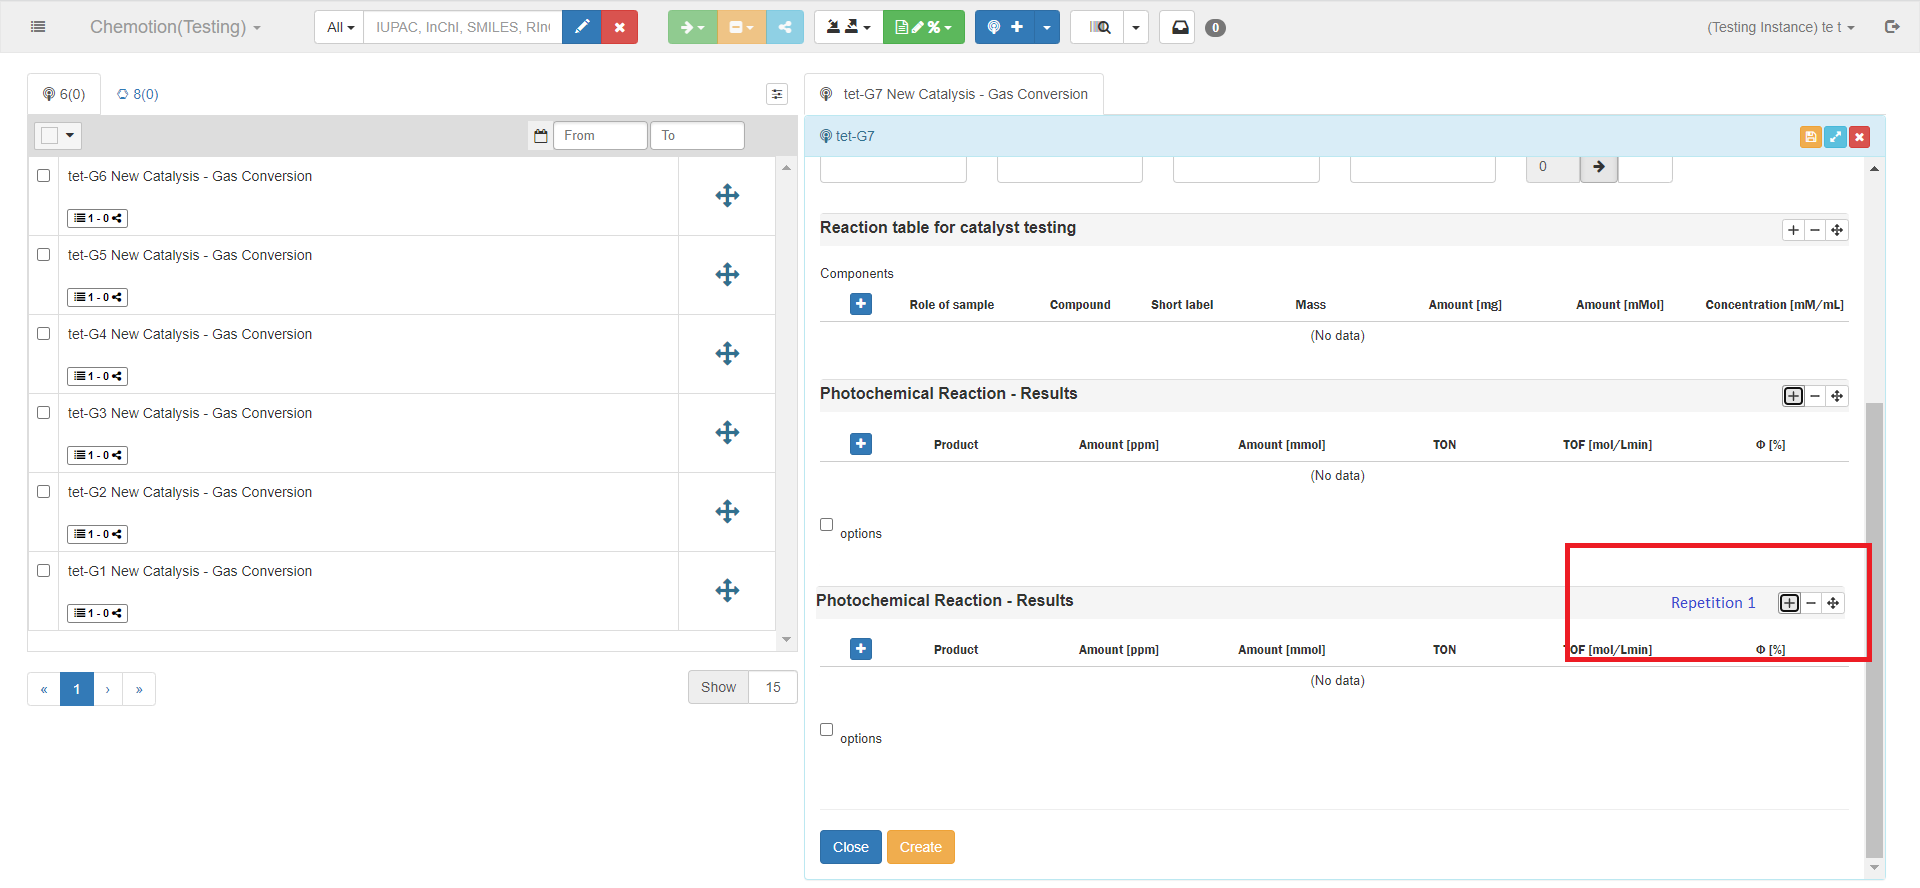Viewport: 1920px width, 888px height.
Task: Select the tet-G7 New Catalysis detail tab
Action: point(954,94)
